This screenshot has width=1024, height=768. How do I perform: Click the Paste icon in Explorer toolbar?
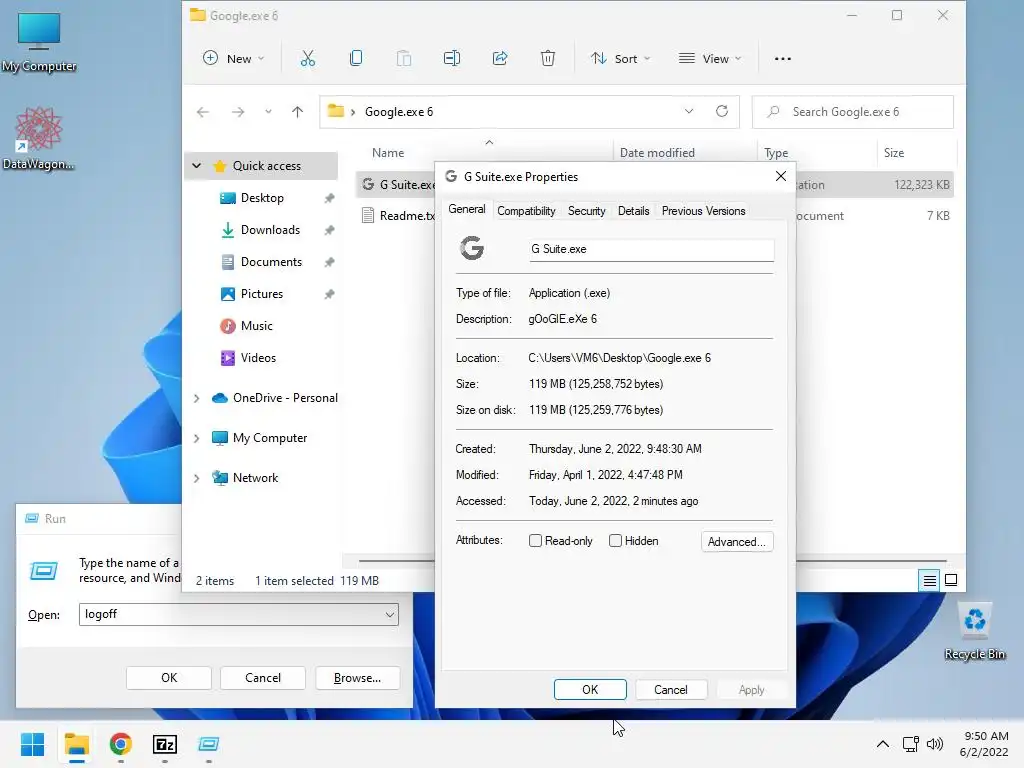coord(404,59)
